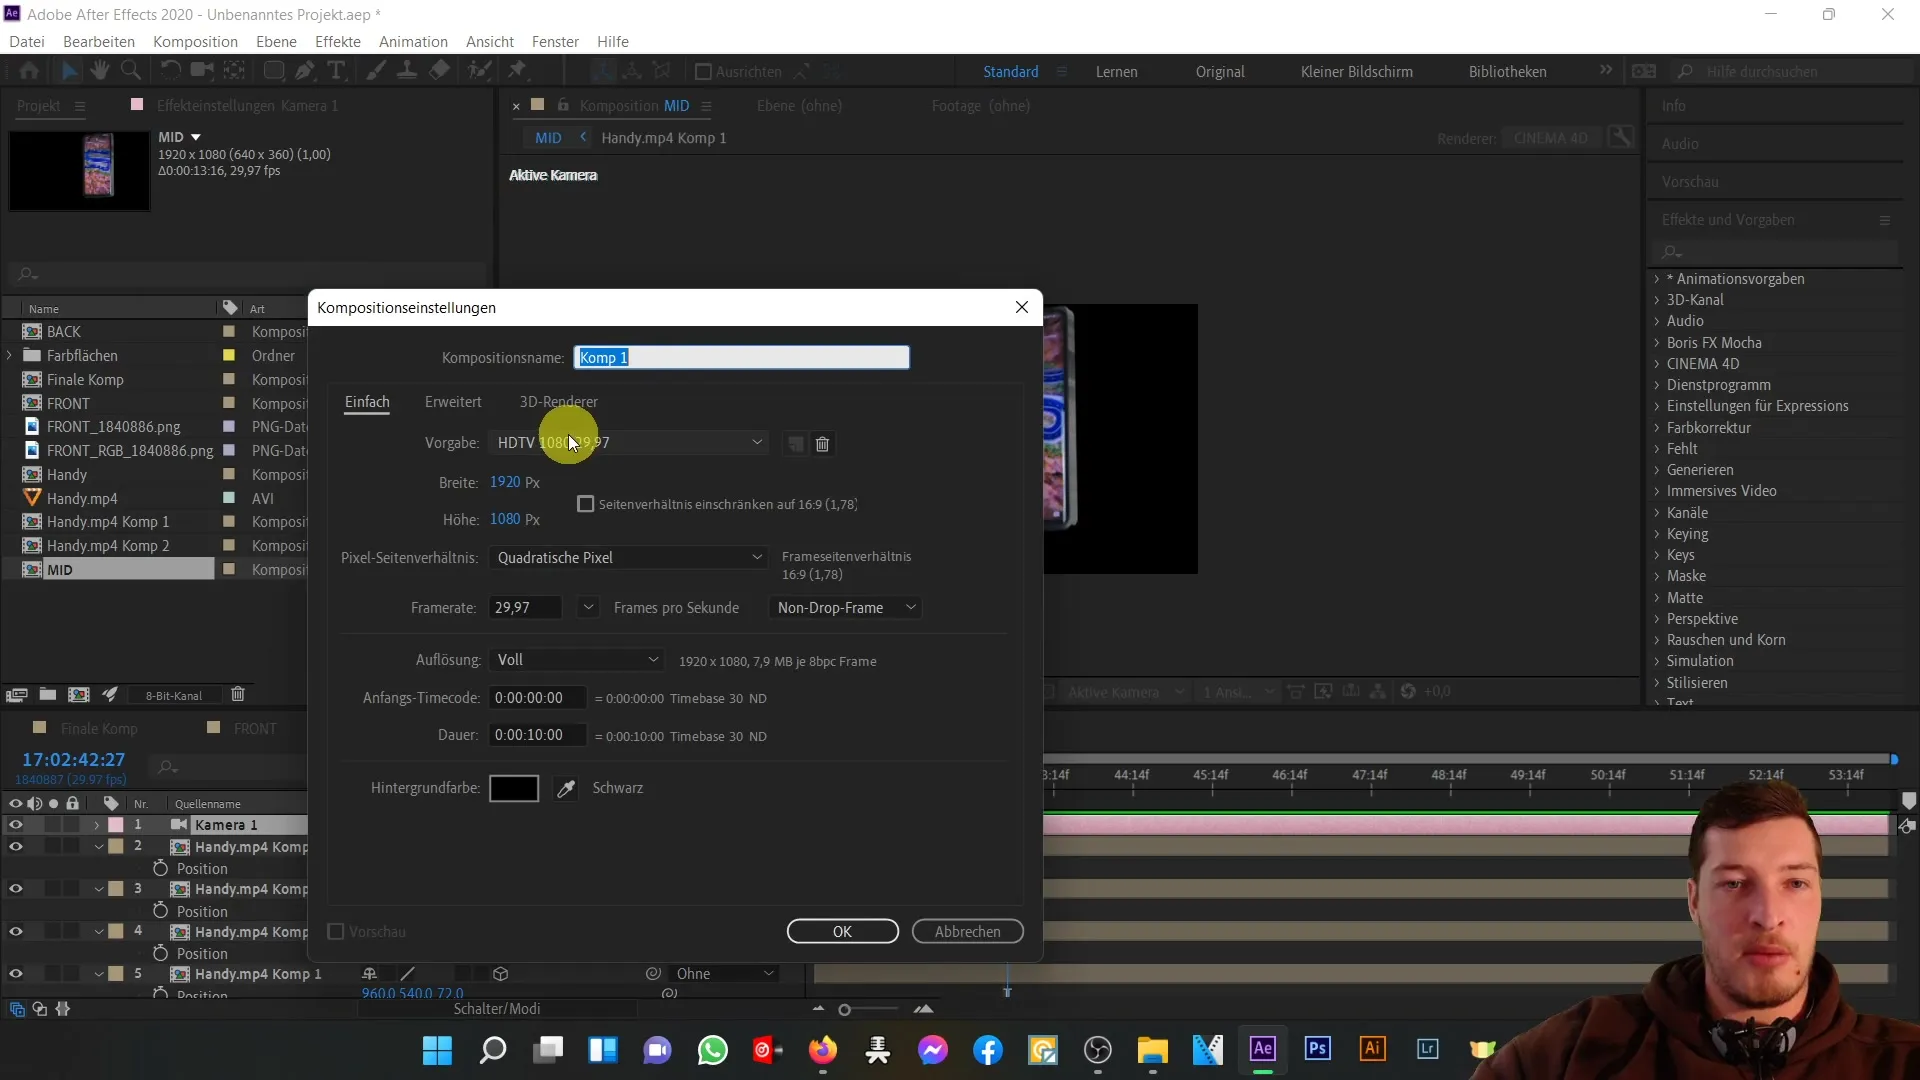Click the Kompositionsname text field
Image resolution: width=1920 pixels, height=1080 pixels.
click(x=742, y=358)
